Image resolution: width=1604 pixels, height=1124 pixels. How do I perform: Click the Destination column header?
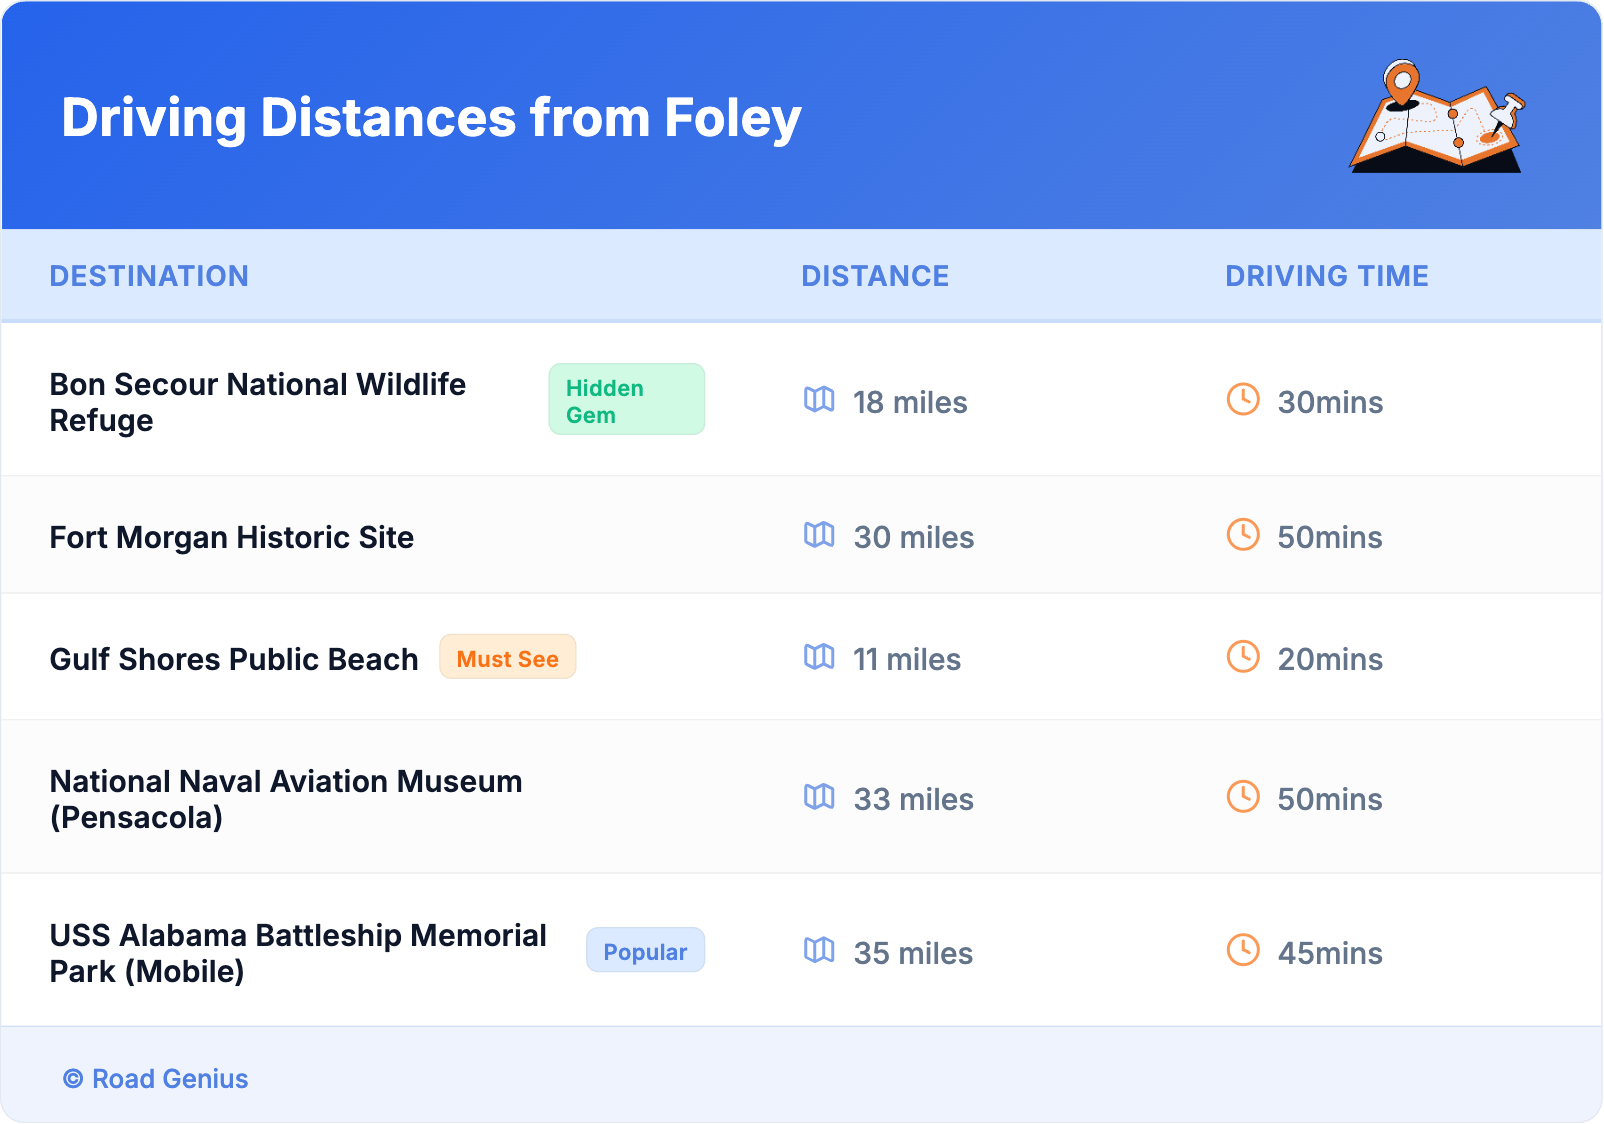pos(149,276)
